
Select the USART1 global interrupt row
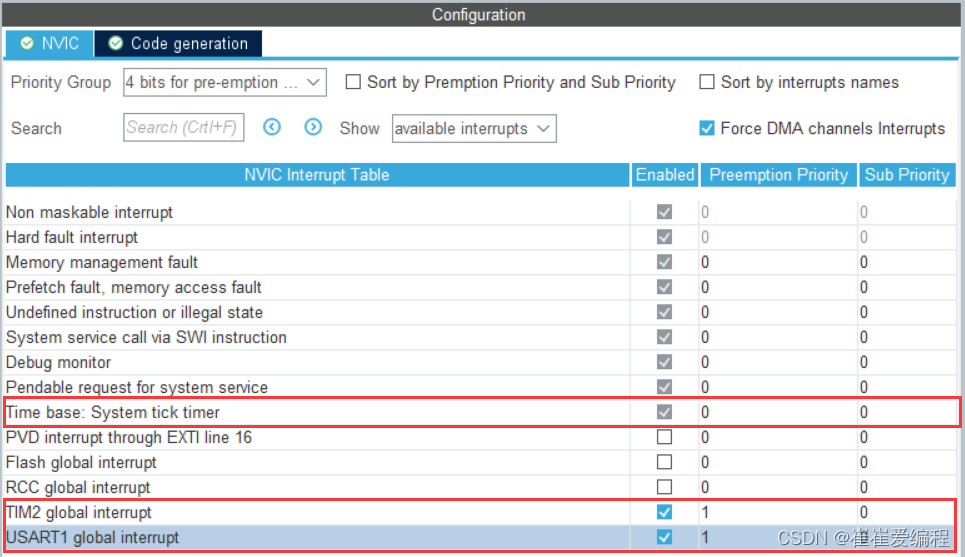(480, 537)
